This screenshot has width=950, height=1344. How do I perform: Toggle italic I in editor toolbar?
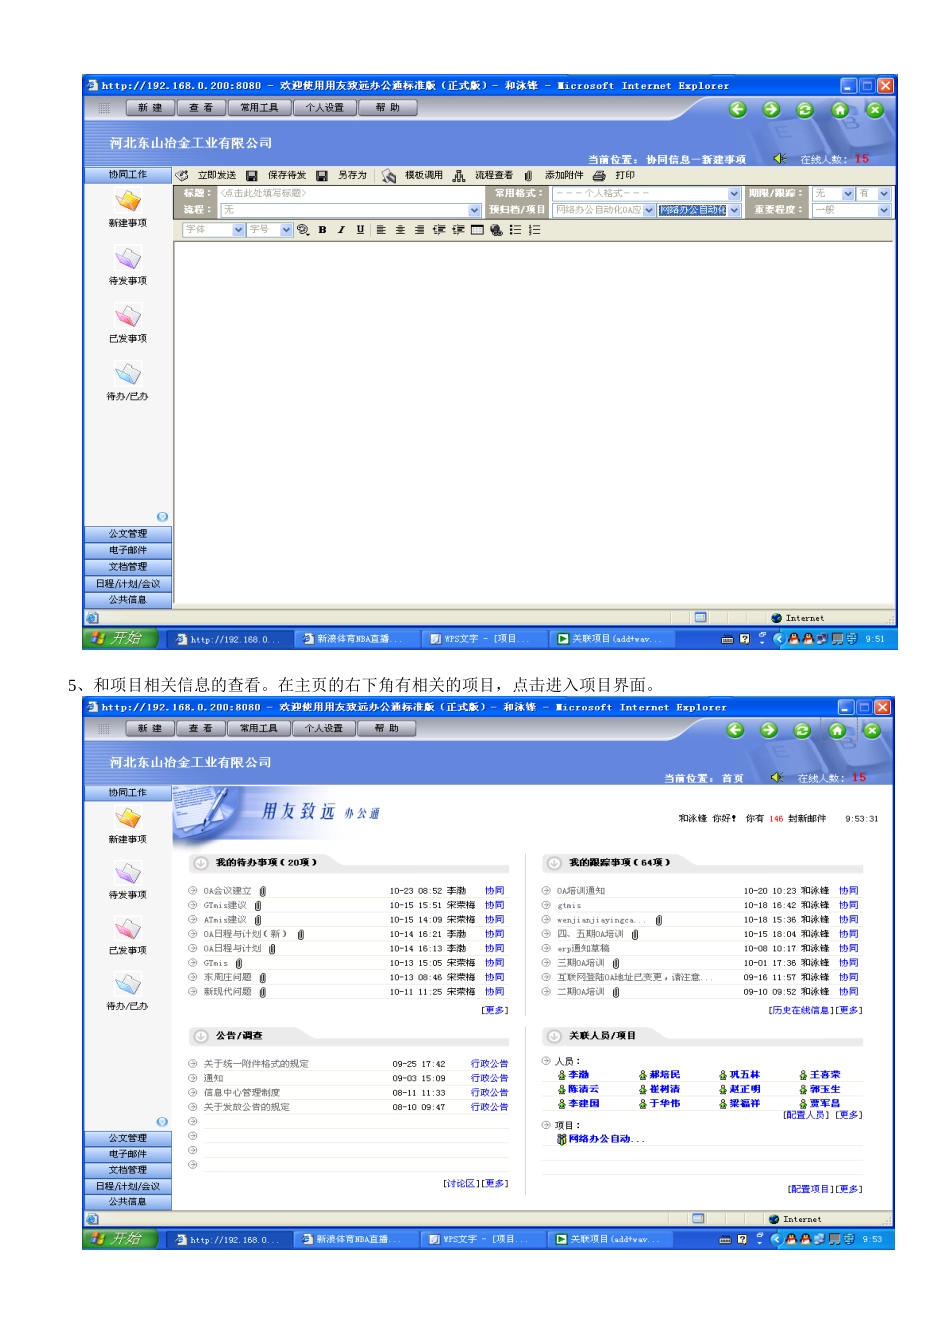[341, 230]
